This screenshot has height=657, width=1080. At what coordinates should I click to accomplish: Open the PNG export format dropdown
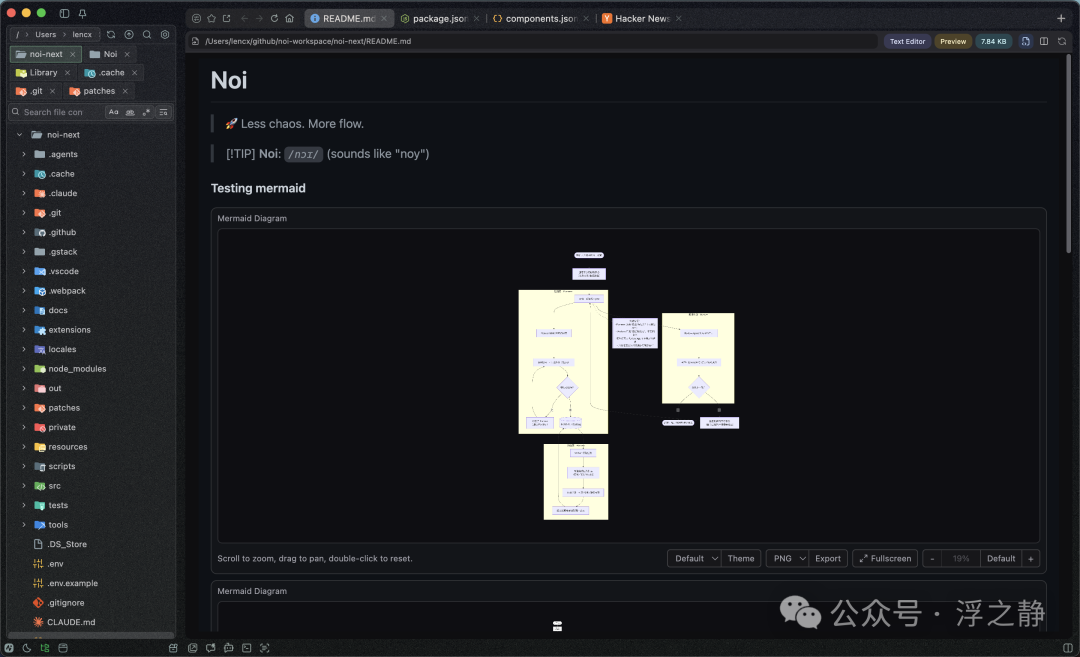(787, 559)
